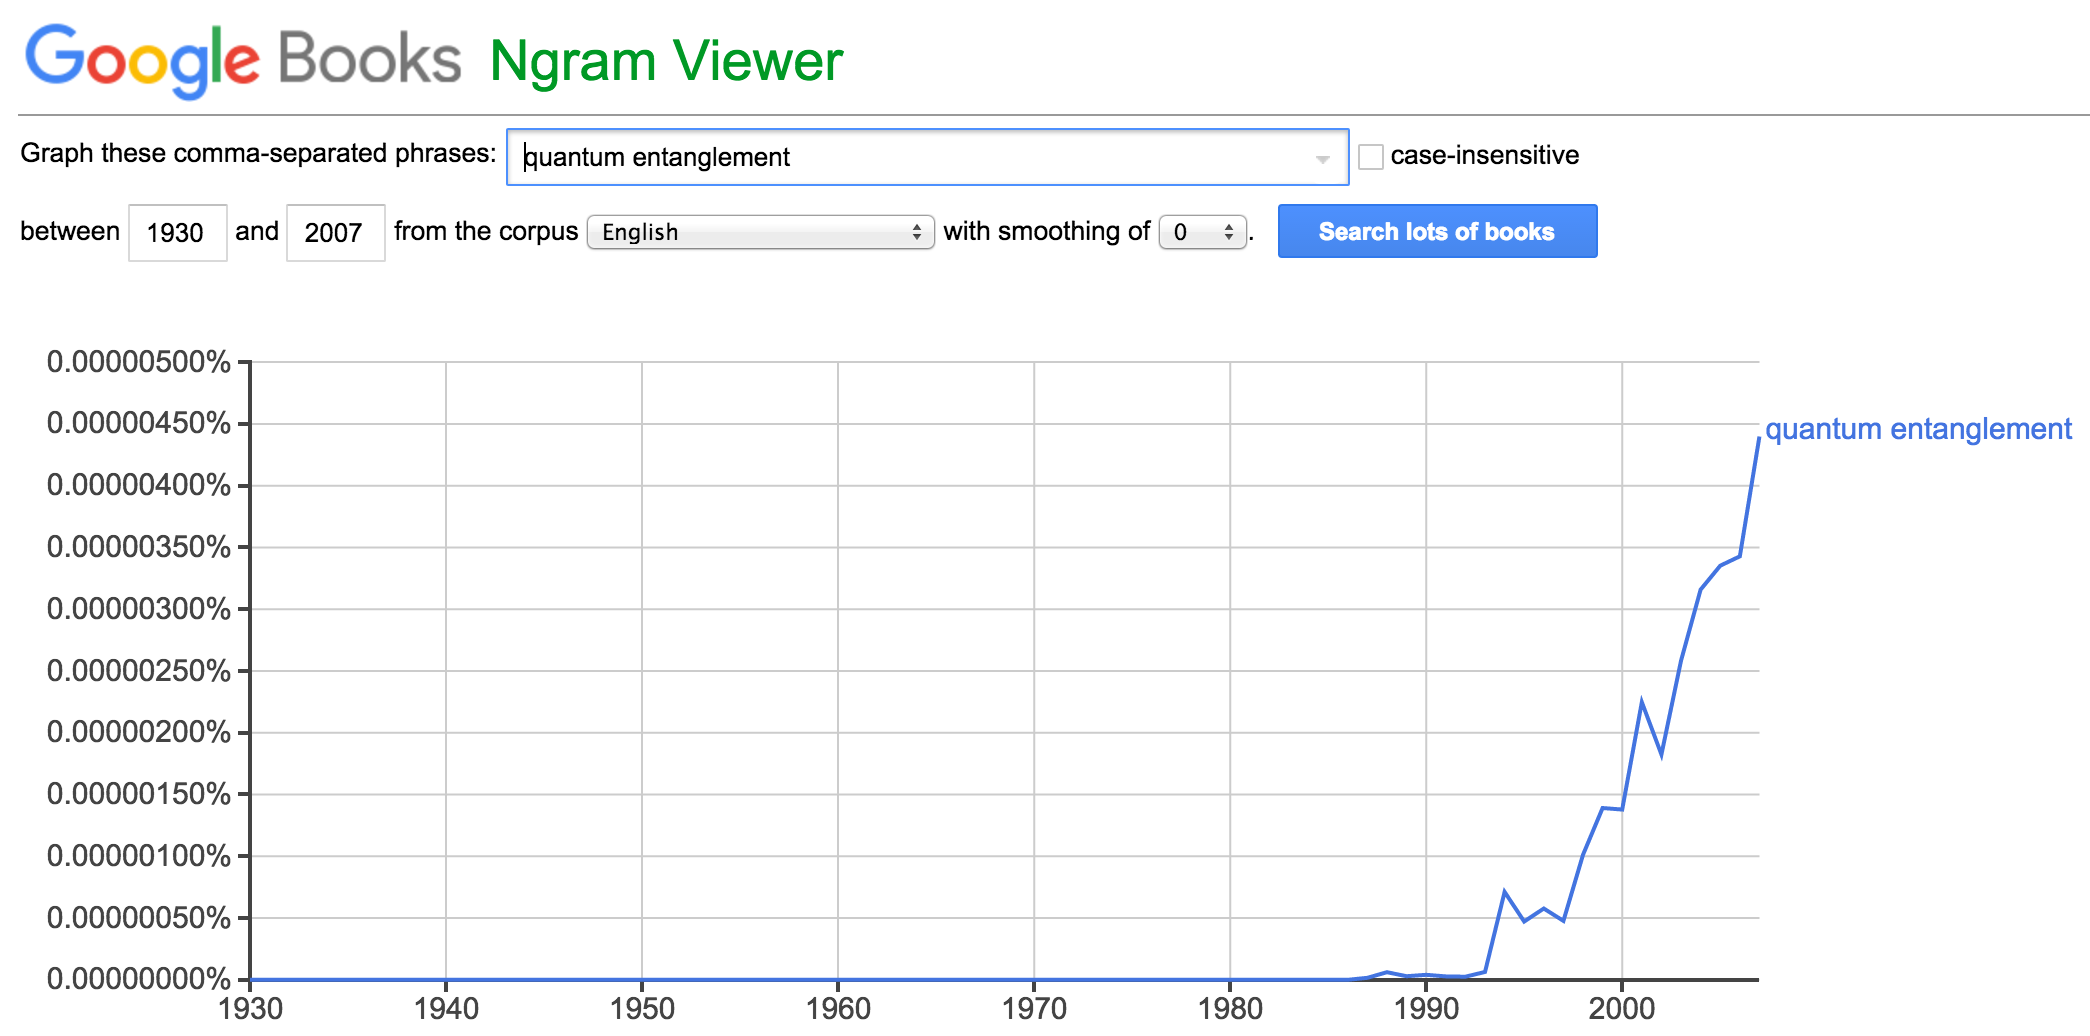
Task: Open the English corpus dropdown
Action: 760,232
